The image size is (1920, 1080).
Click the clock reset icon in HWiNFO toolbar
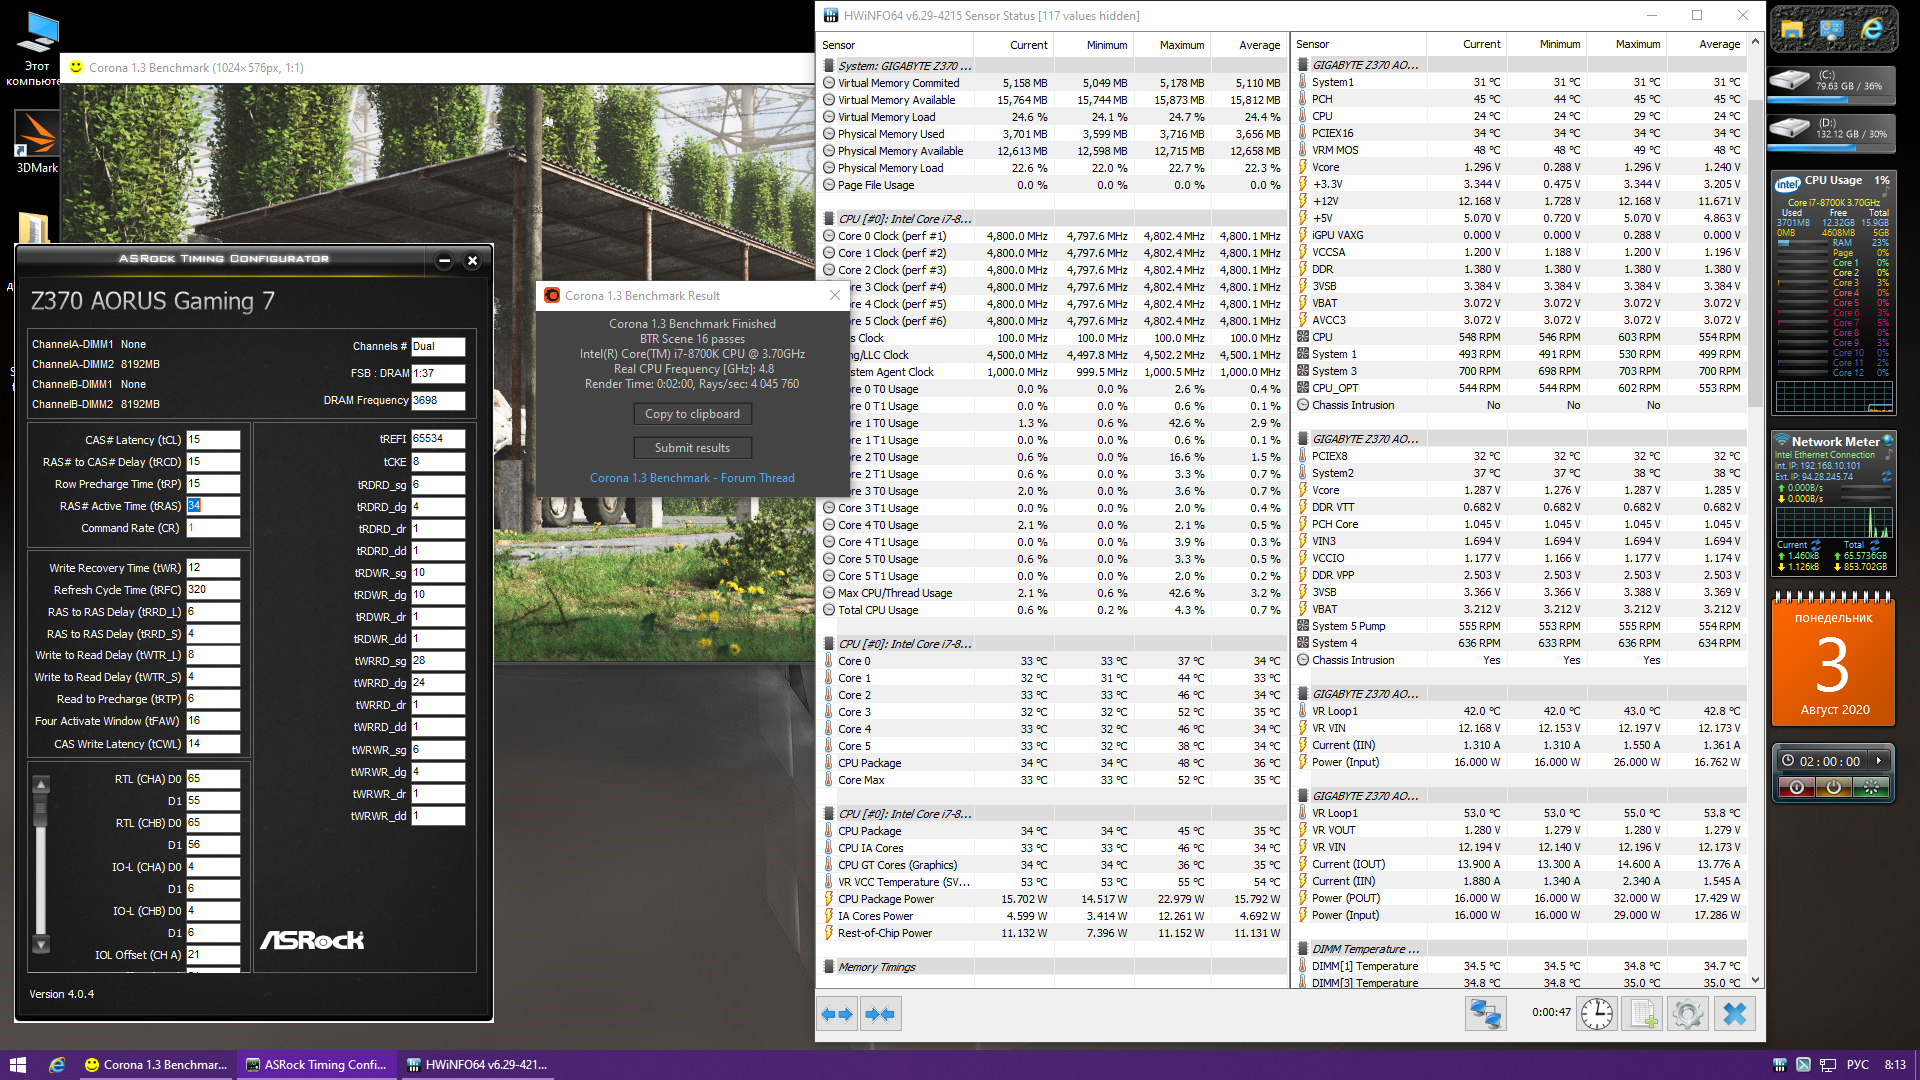(x=1596, y=1014)
